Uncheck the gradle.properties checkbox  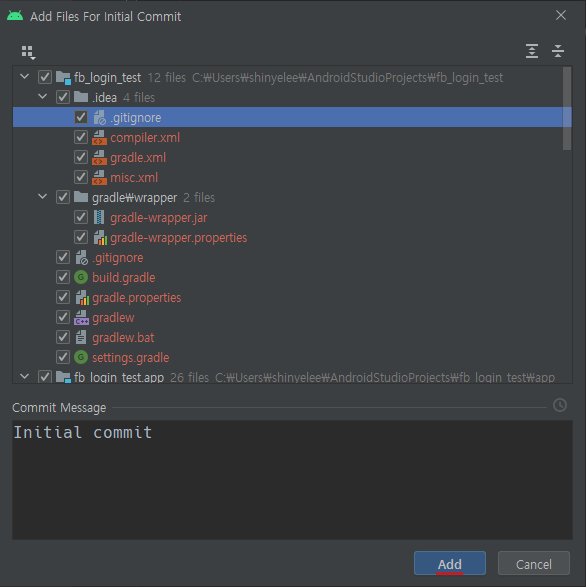coord(63,297)
